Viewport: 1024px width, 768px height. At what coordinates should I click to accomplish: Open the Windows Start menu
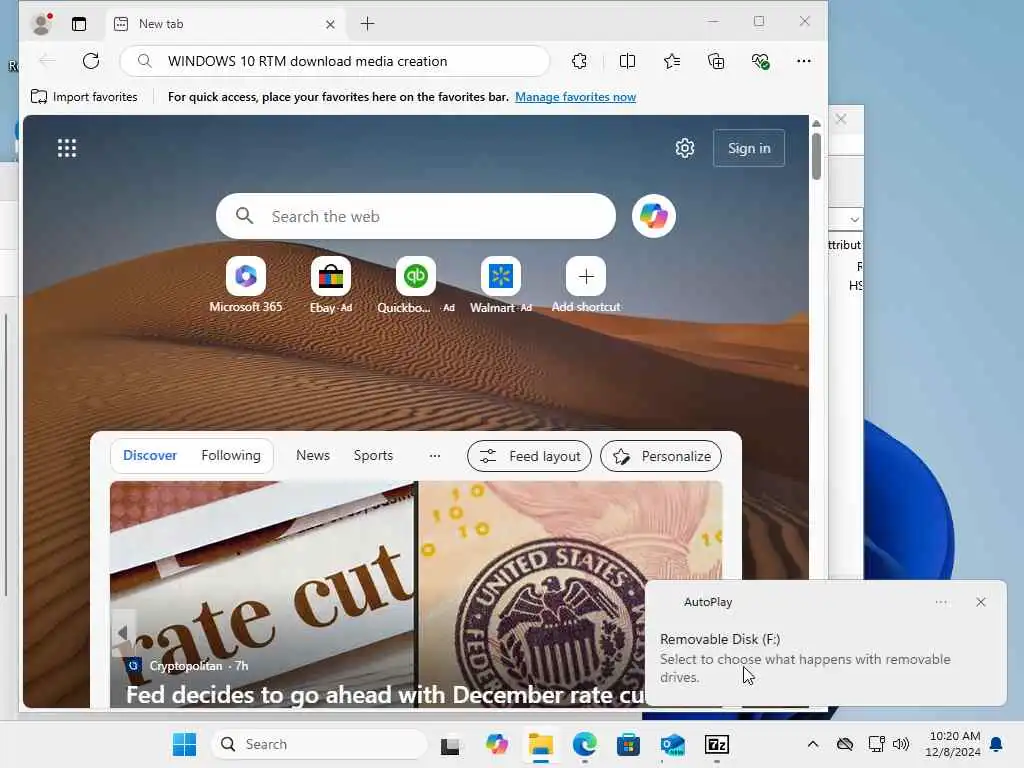[x=184, y=744]
